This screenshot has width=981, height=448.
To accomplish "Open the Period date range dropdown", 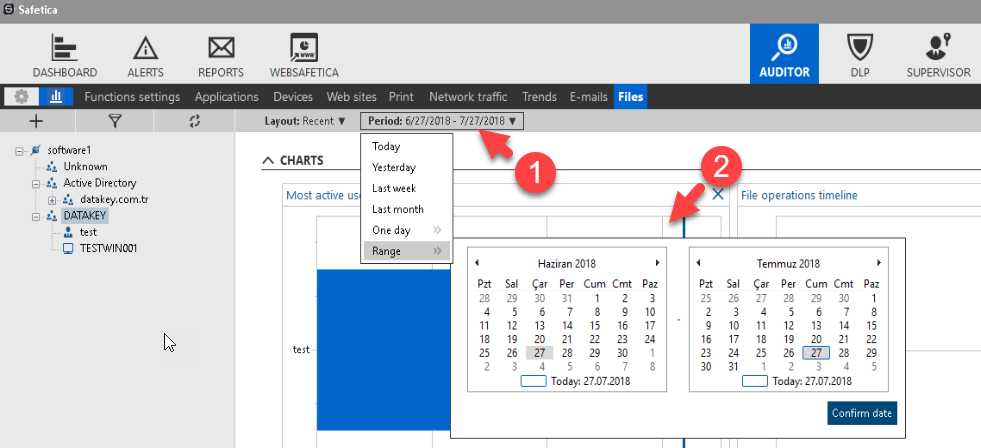I will tap(442, 121).
